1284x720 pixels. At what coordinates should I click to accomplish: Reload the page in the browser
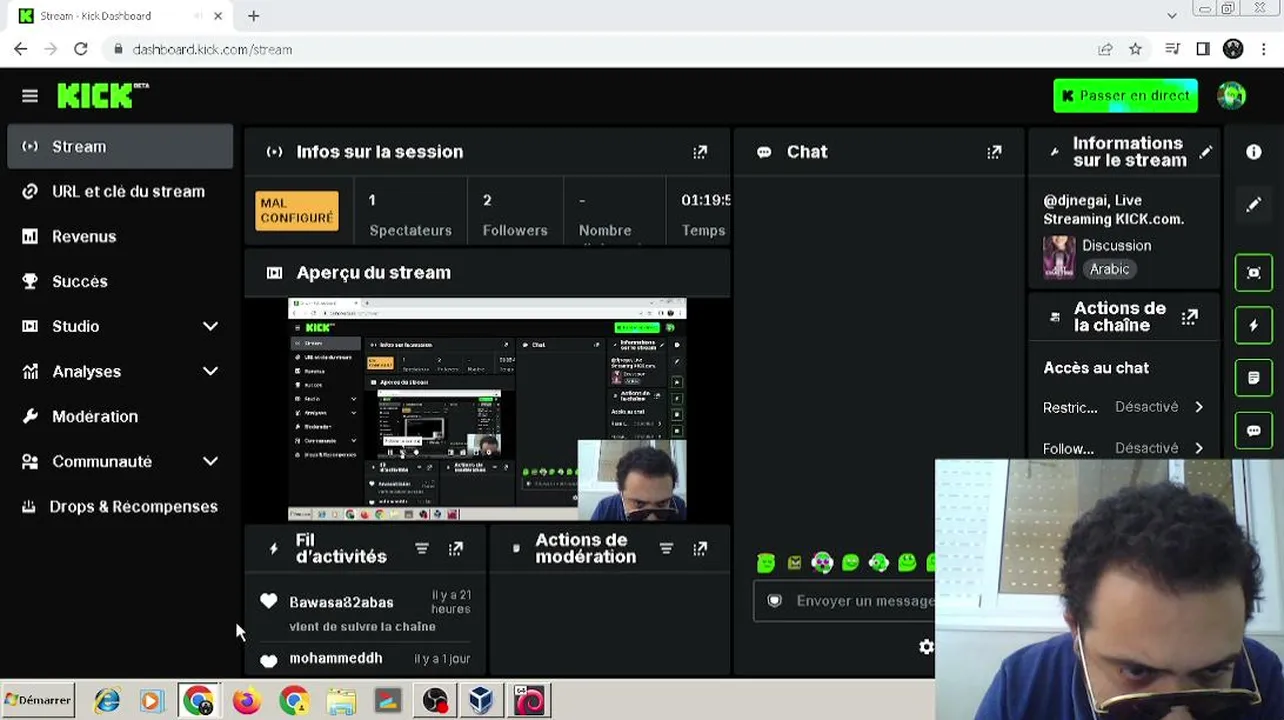pyautogui.click(x=81, y=49)
